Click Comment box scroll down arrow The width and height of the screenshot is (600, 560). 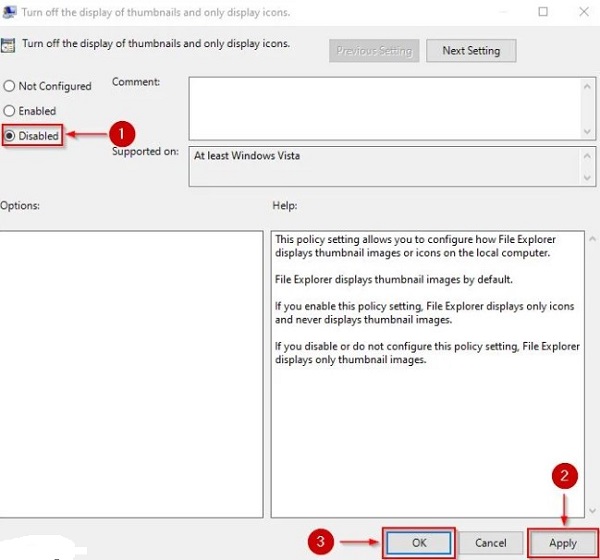tap(587, 131)
